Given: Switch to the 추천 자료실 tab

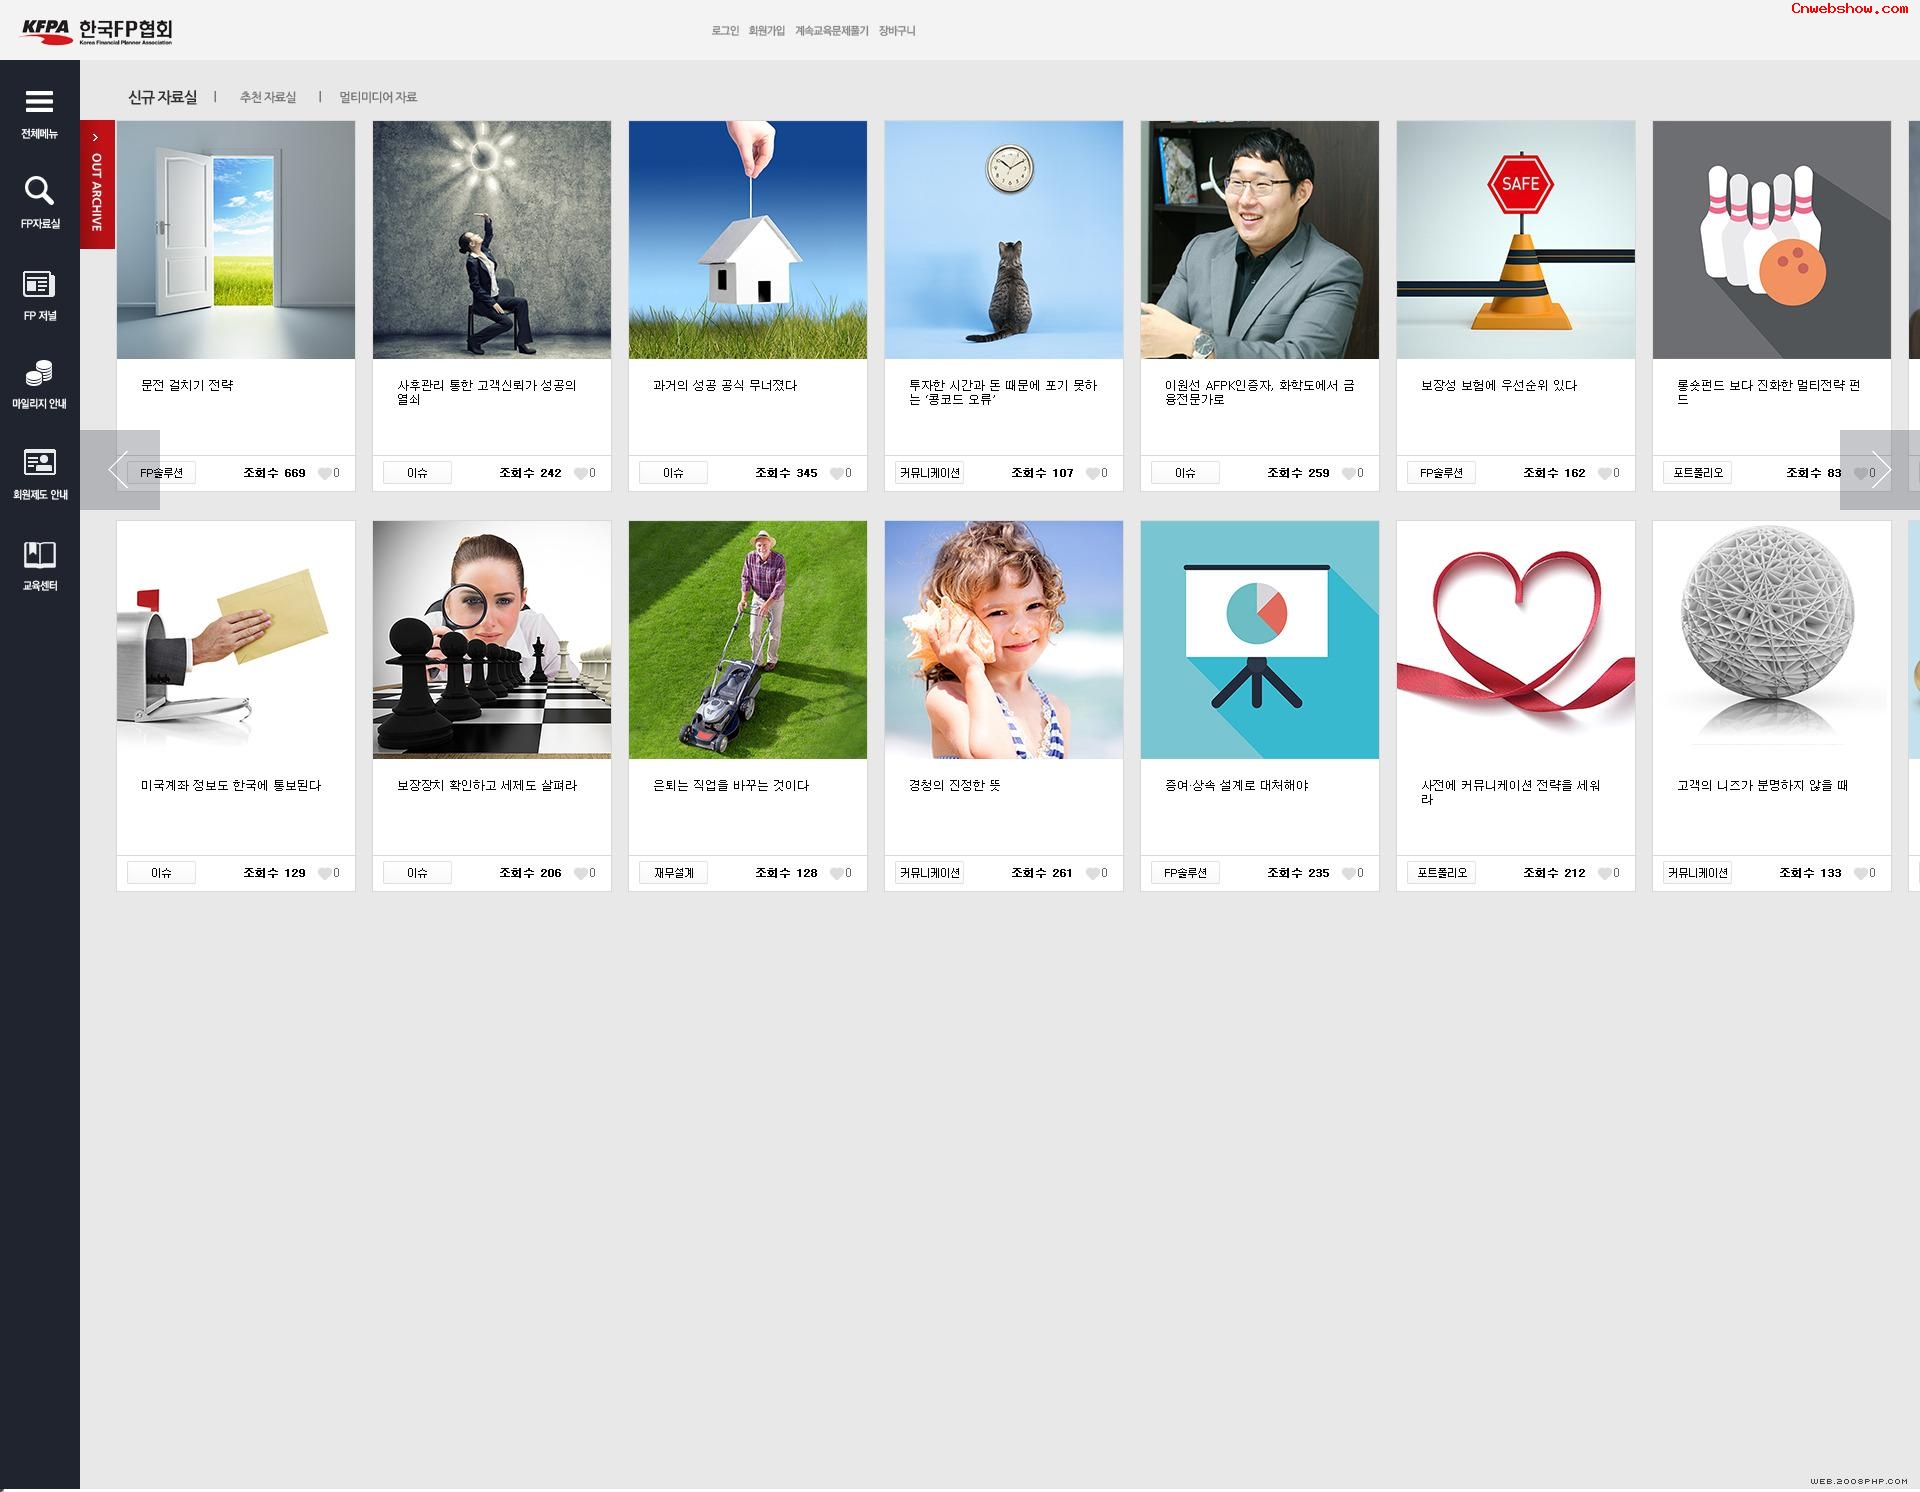Looking at the screenshot, I should [268, 97].
